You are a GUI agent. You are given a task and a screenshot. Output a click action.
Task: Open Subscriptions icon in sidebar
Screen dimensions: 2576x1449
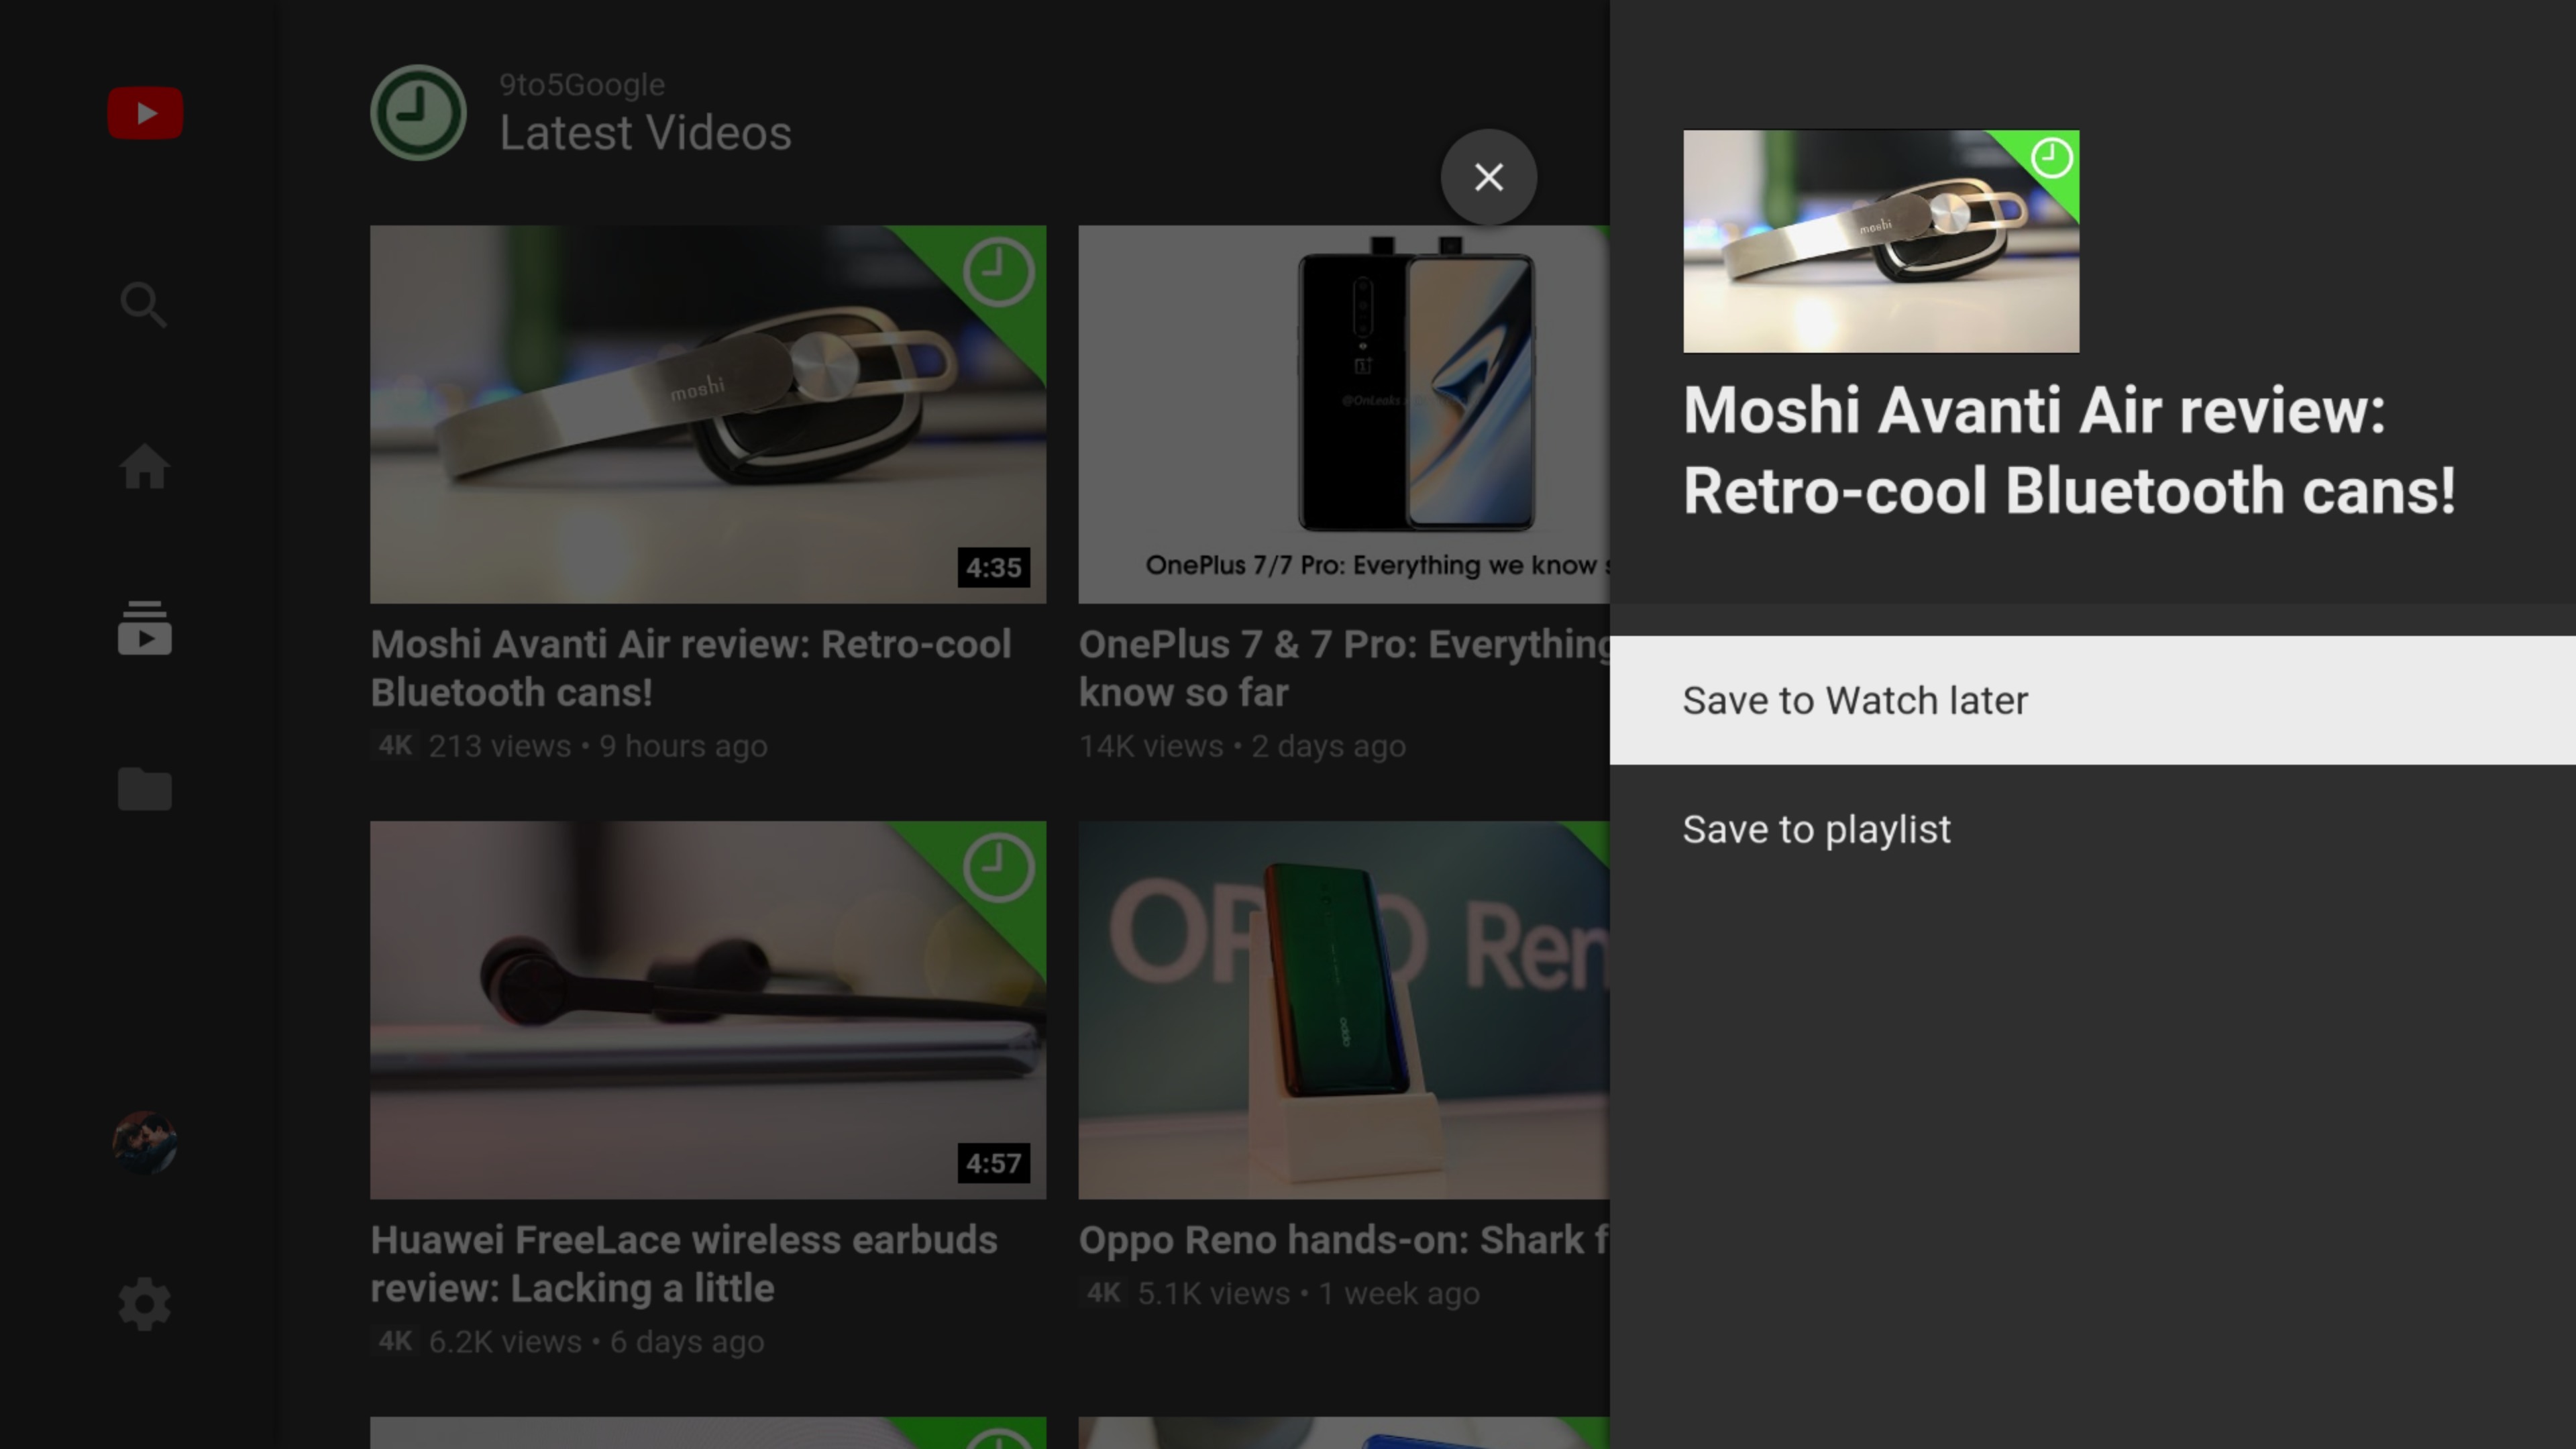[145, 628]
